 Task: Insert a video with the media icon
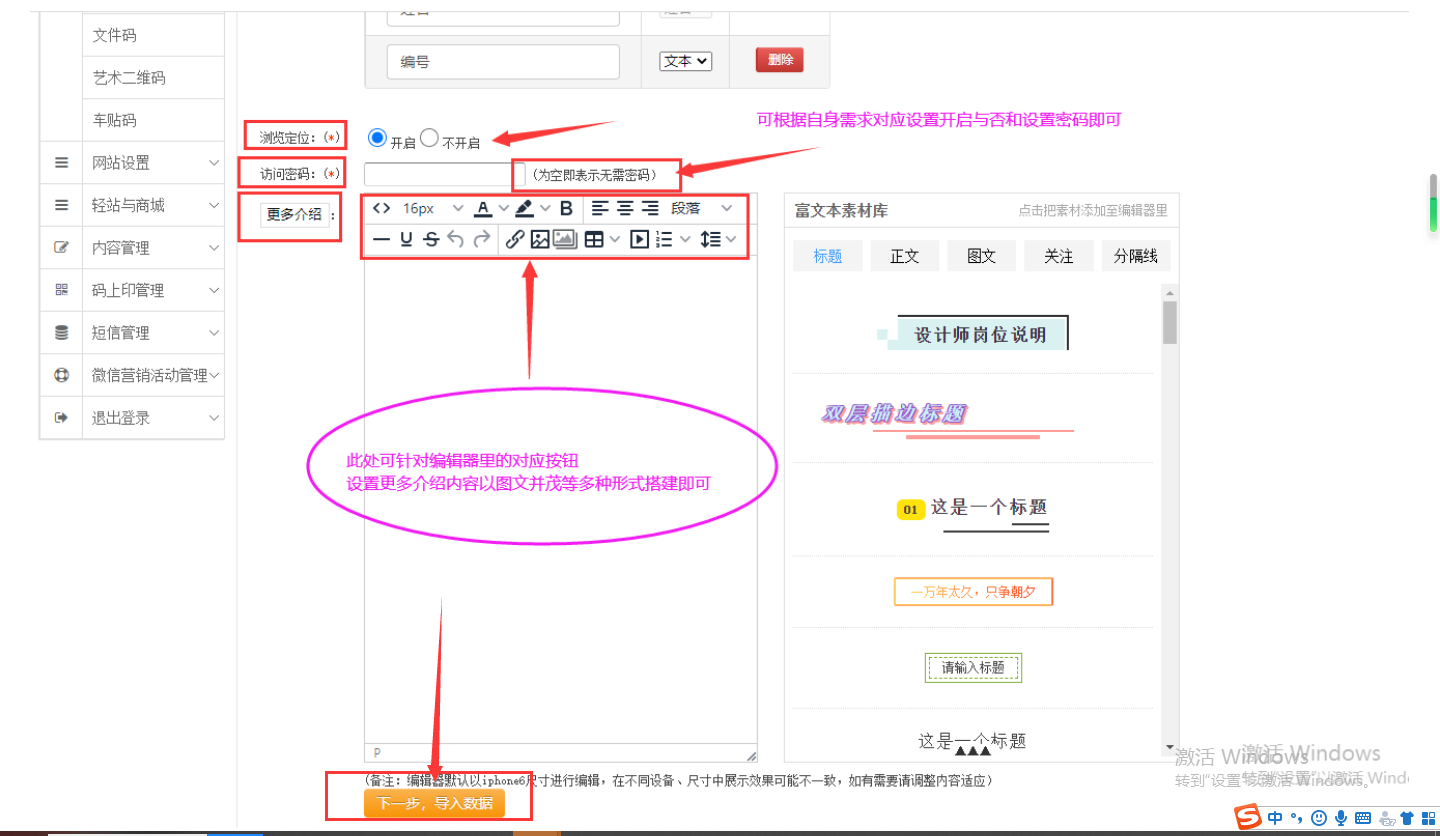click(x=639, y=239)
